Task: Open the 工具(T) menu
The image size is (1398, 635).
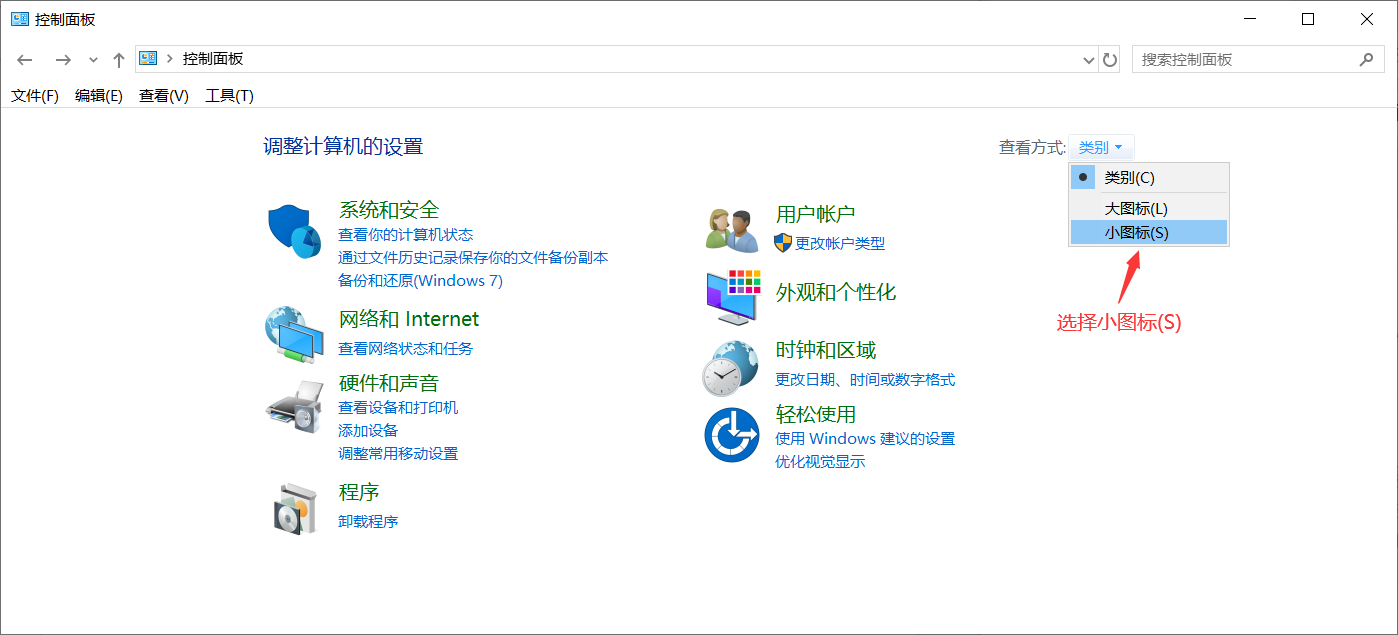Action: pos(229,96)
